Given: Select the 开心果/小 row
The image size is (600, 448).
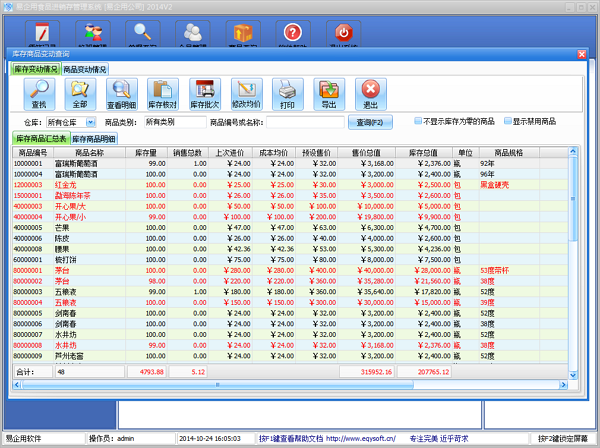Looking at the screenshot, I should (x=290, y=217).
